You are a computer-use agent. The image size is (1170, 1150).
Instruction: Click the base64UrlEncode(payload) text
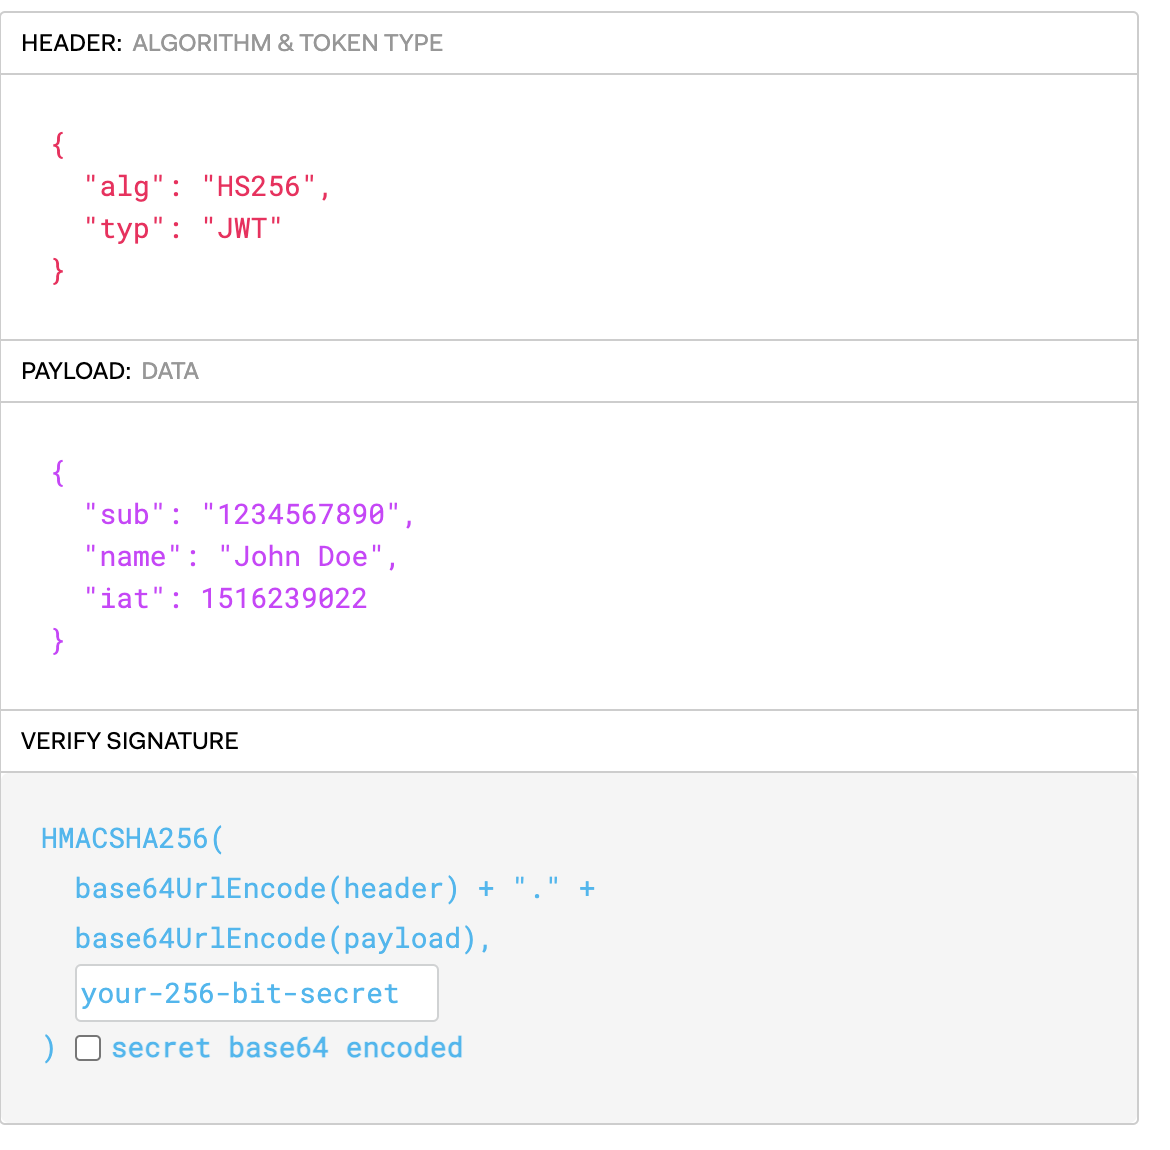click(x=275, y=939)
